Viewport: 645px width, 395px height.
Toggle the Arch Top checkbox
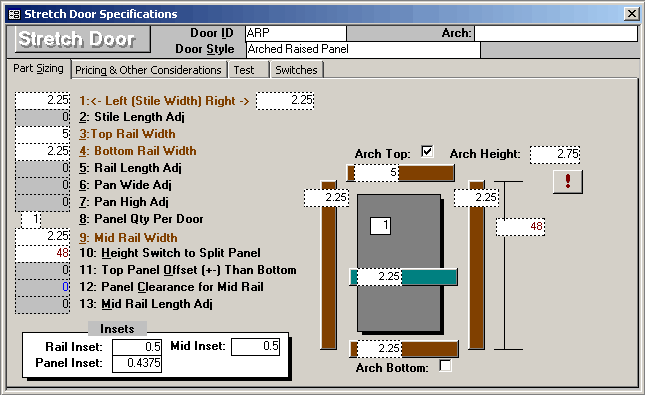pos(427,151)
